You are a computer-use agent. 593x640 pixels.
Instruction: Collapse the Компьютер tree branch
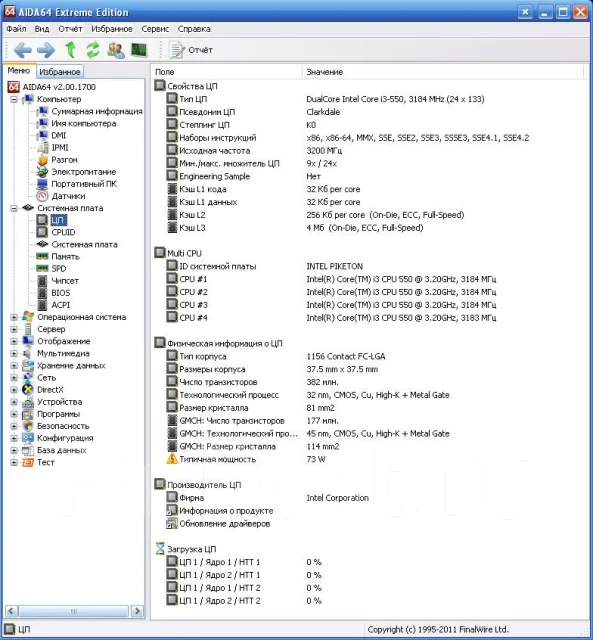click(x=14, y=99)
